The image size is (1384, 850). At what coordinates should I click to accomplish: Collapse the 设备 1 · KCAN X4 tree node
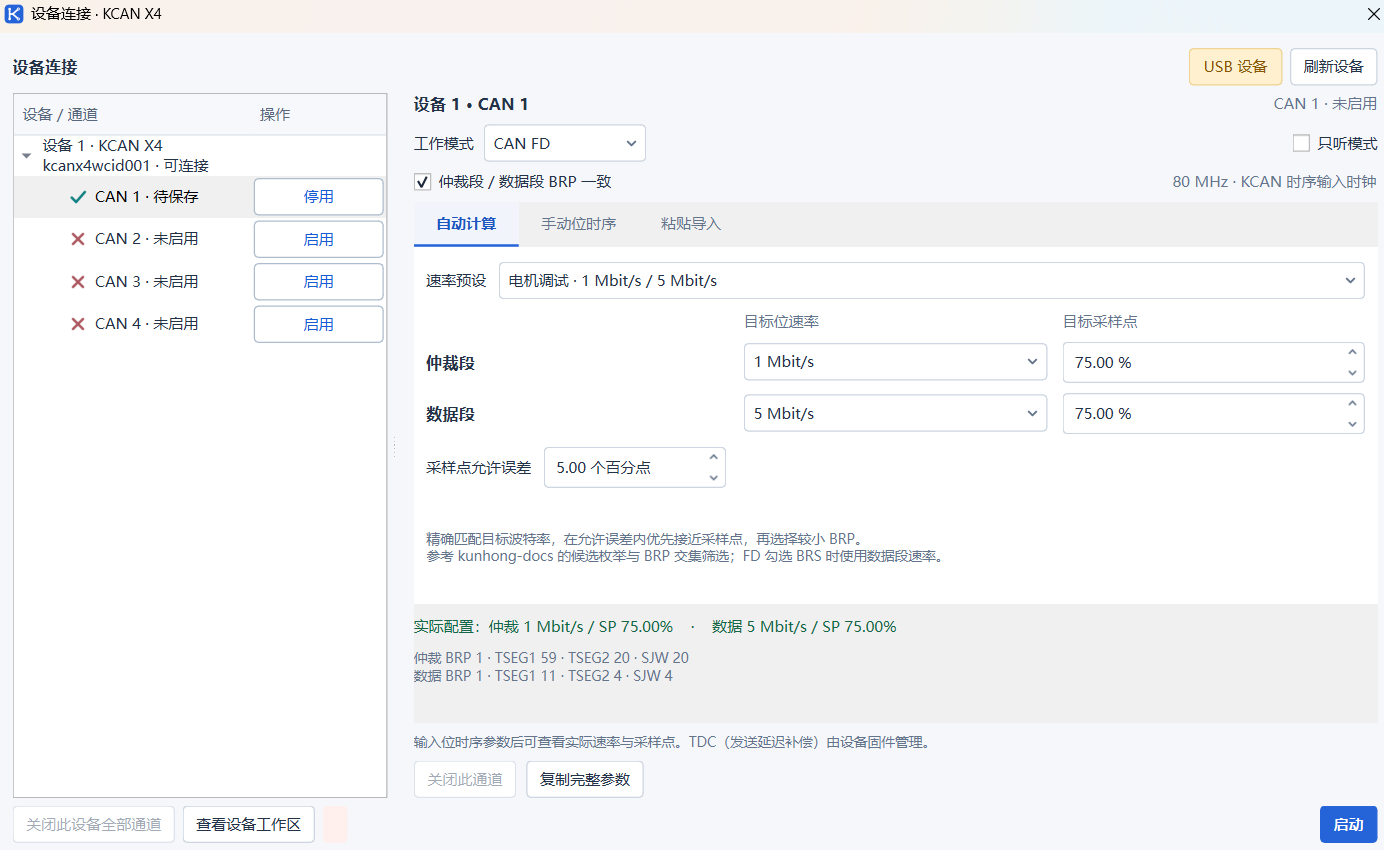click(x=27, y=156)
